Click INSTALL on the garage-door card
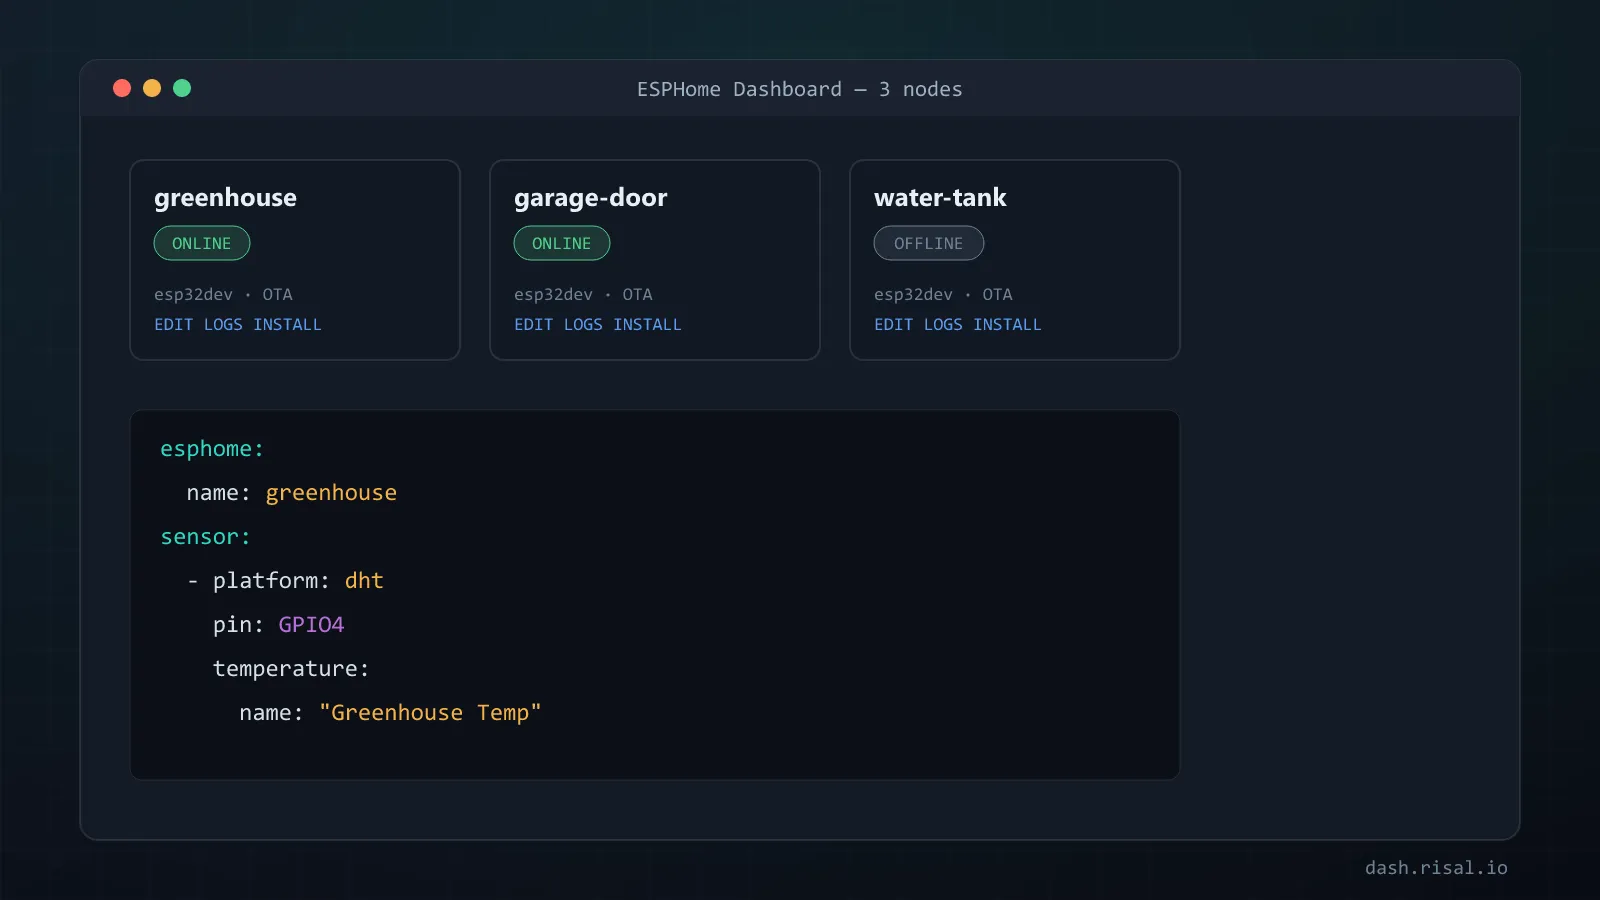 [x=647, y=324]
